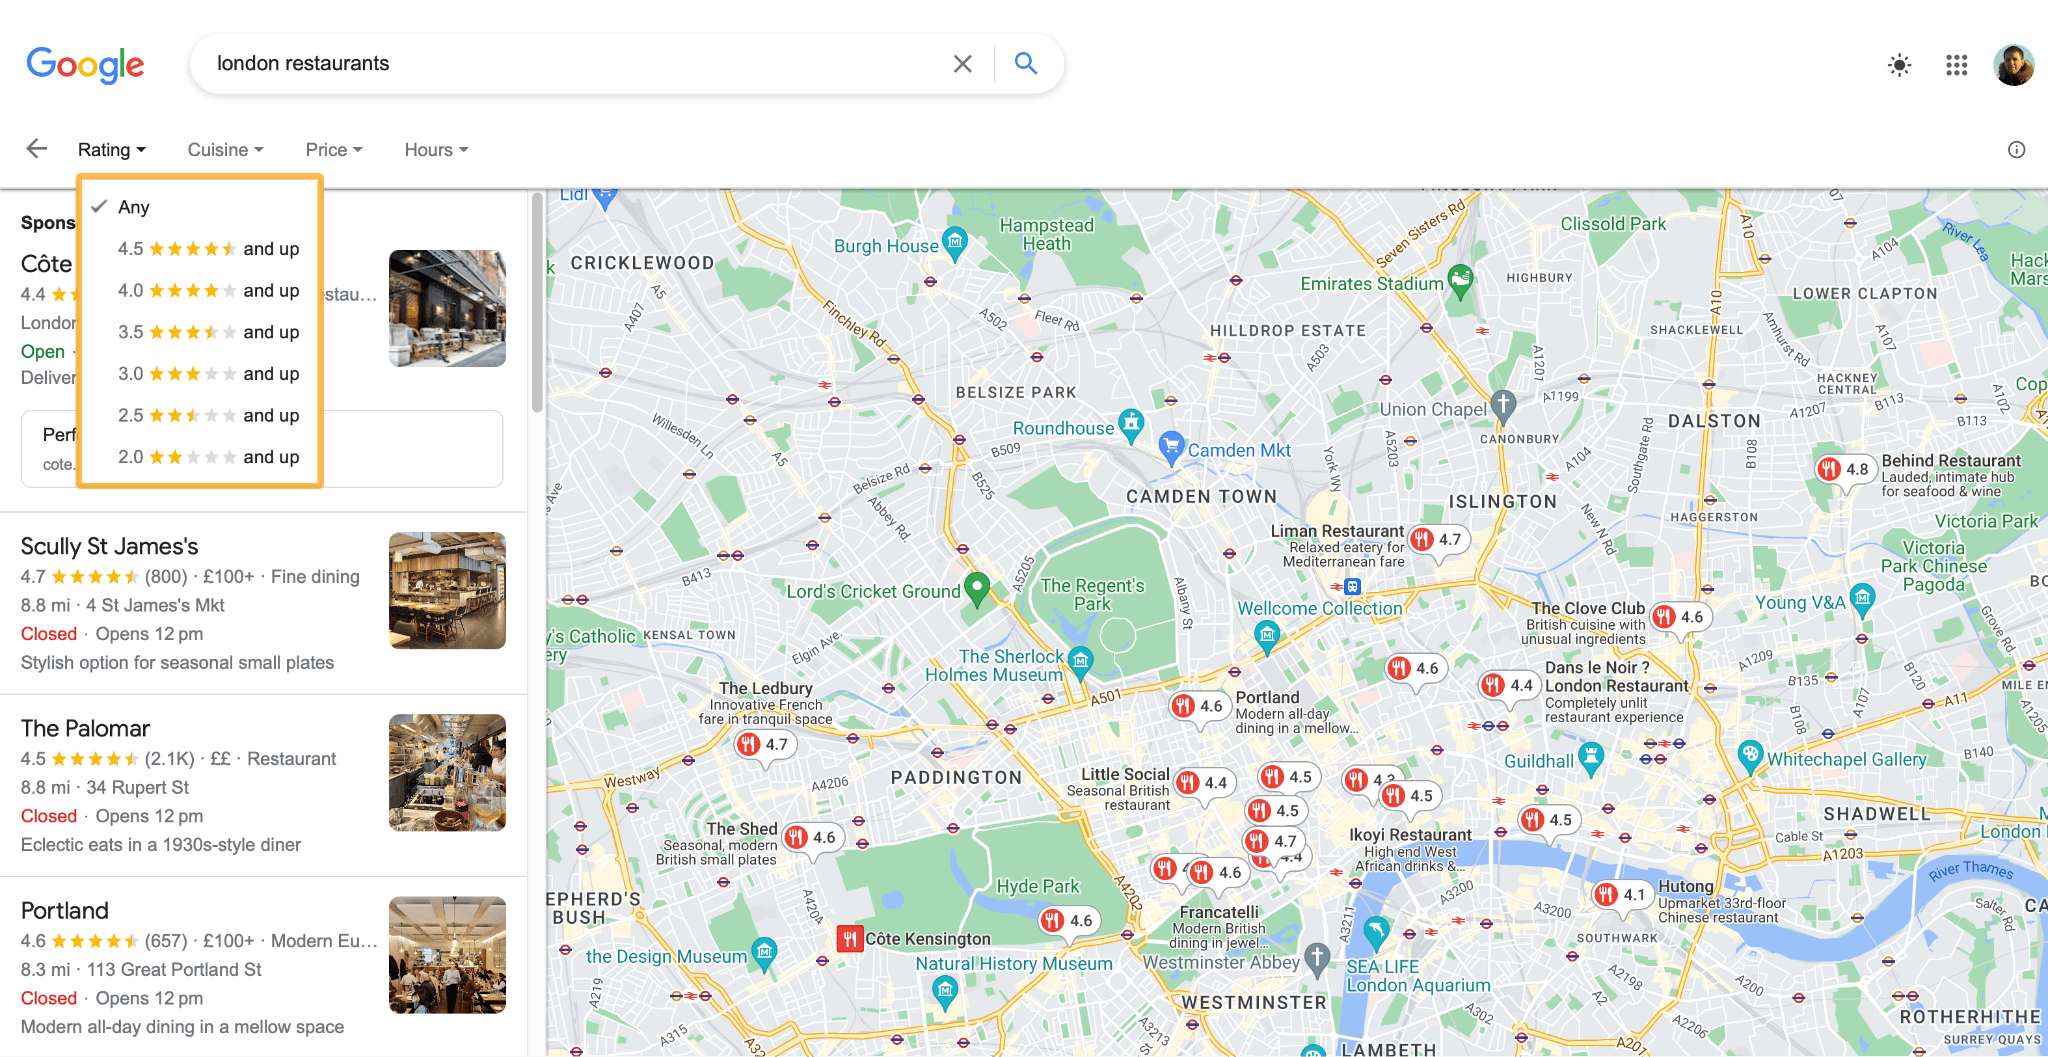
Task: Toggle dark mode with the sun icon
Action: tap(1899, 64)
